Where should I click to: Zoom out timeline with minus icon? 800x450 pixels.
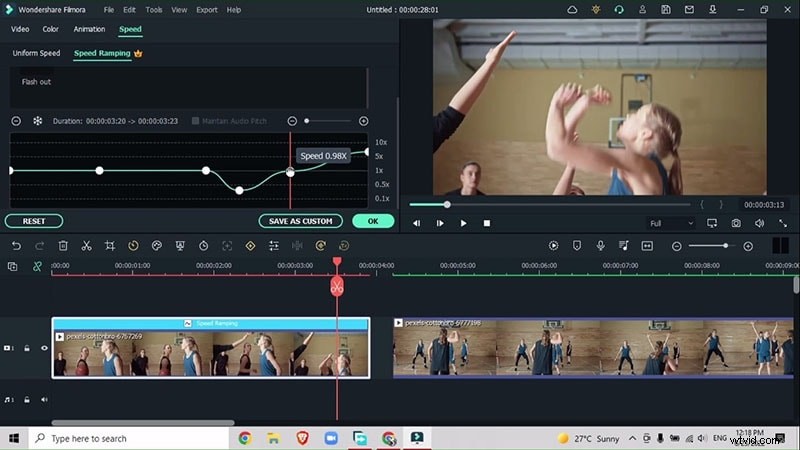point(677,246)
